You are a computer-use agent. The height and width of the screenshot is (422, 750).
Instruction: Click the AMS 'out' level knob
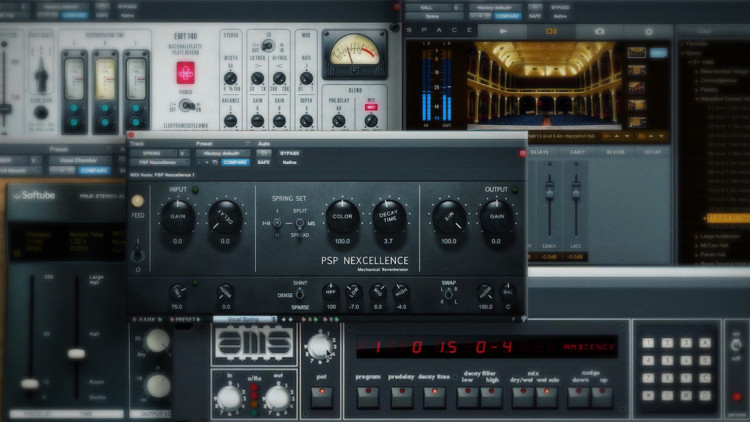coord(277,398)
